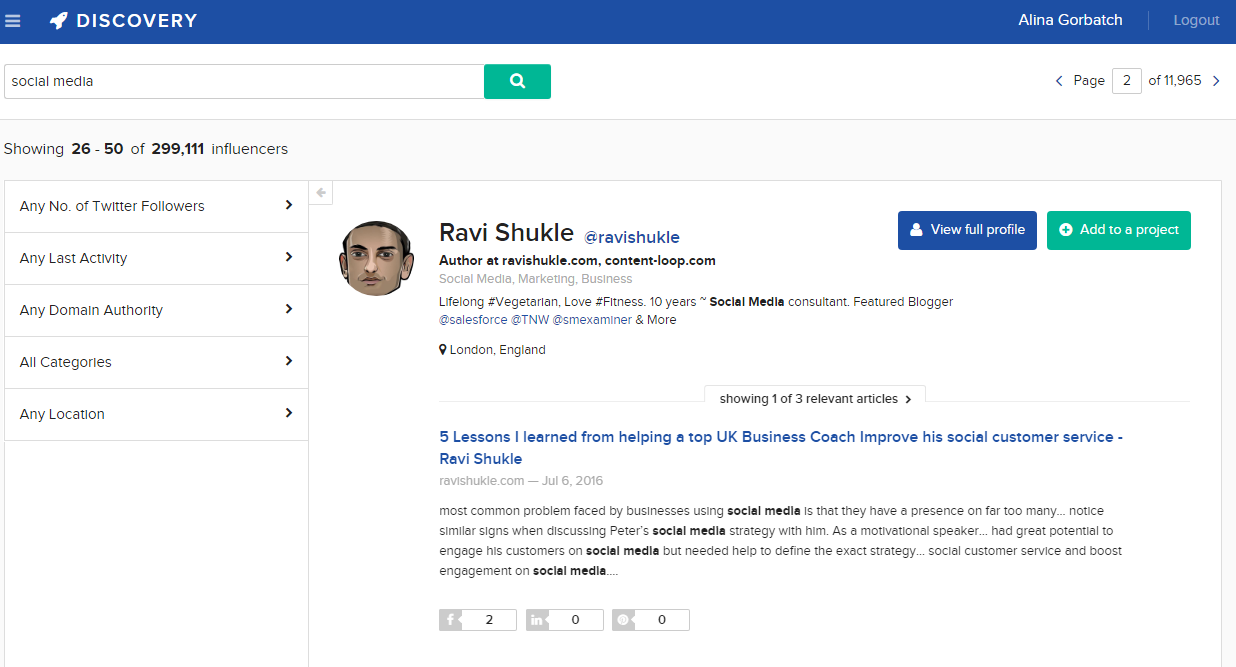
Task: Click the Pinterest share count icon
Action: click(623, 620)
